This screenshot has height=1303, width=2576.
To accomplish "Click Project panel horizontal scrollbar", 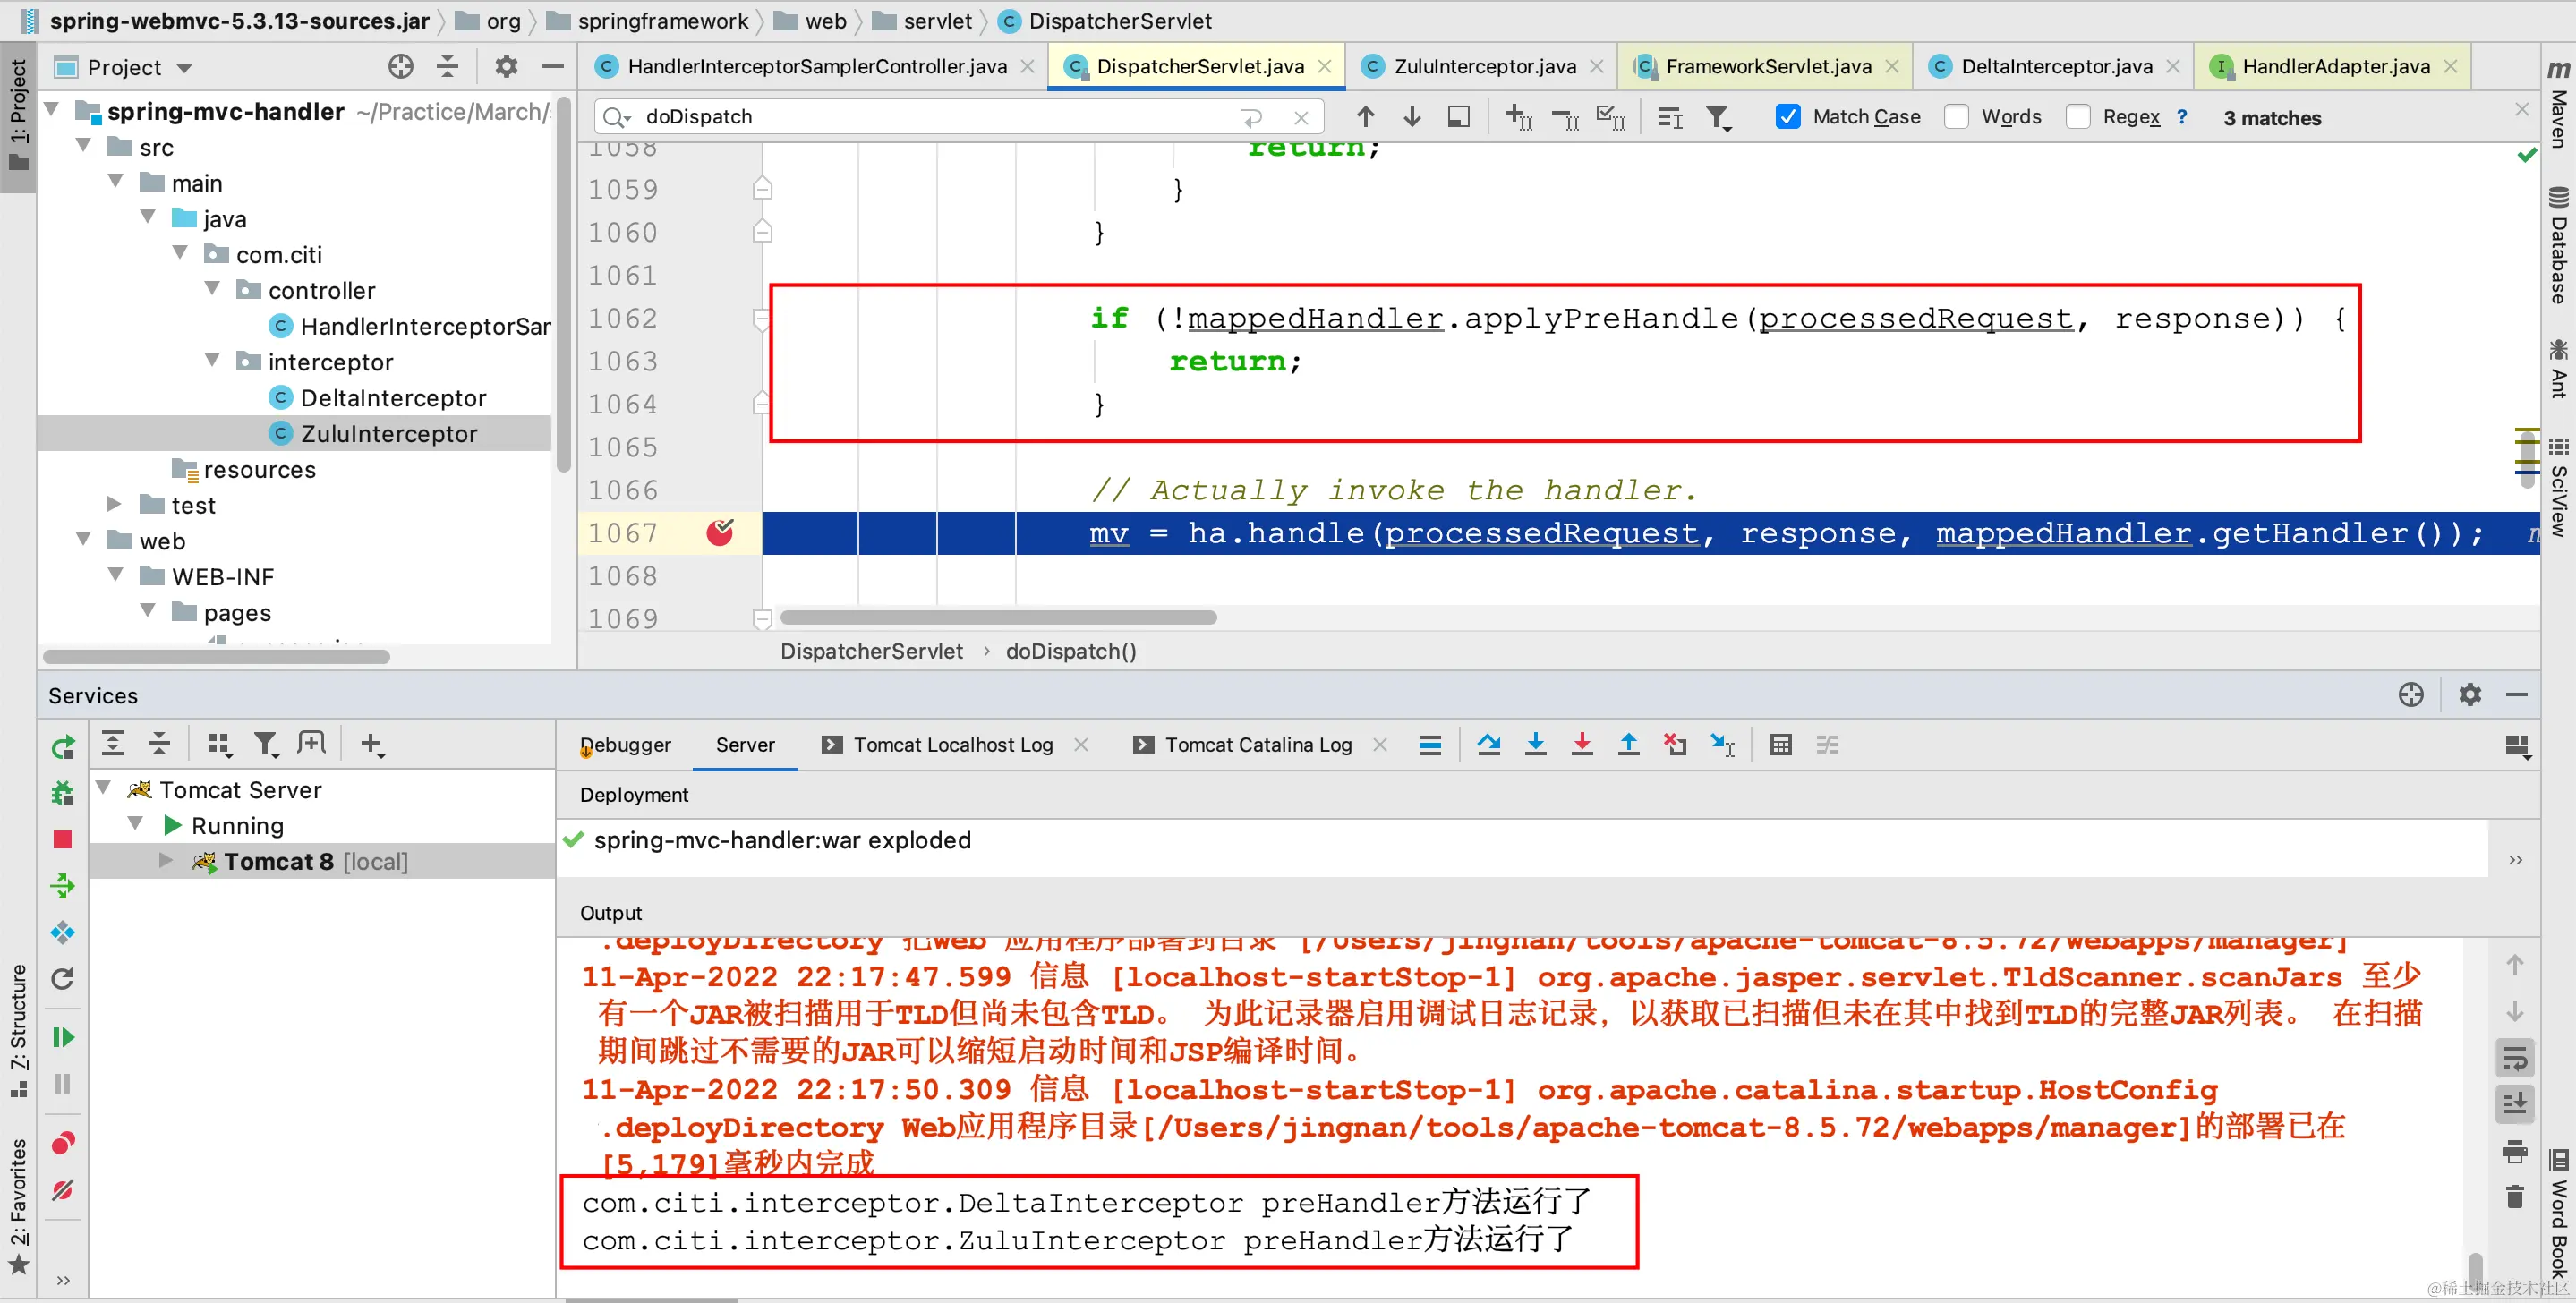I will point(216,657).
